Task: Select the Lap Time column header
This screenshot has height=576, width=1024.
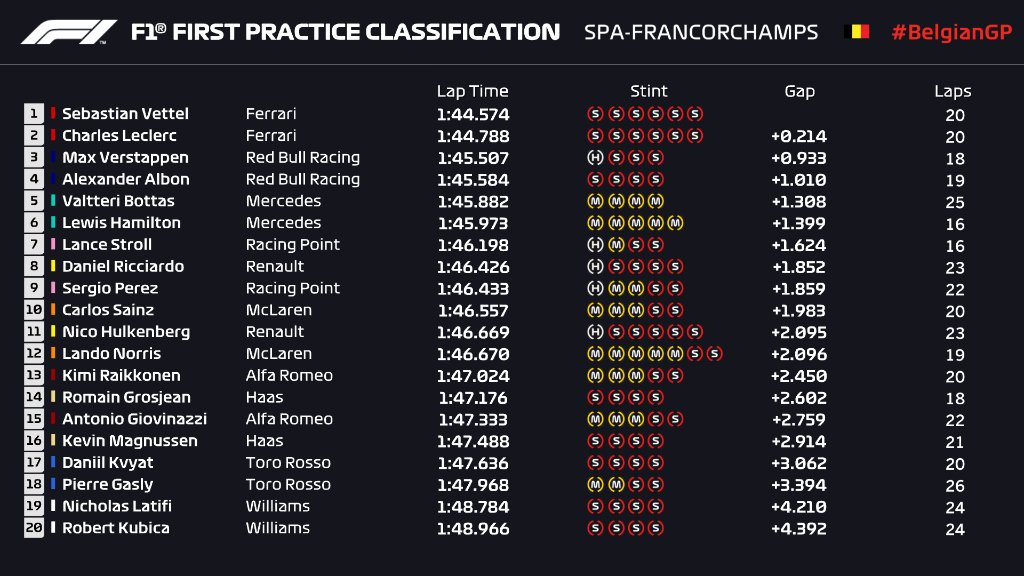Action: [x=472, y=91]
